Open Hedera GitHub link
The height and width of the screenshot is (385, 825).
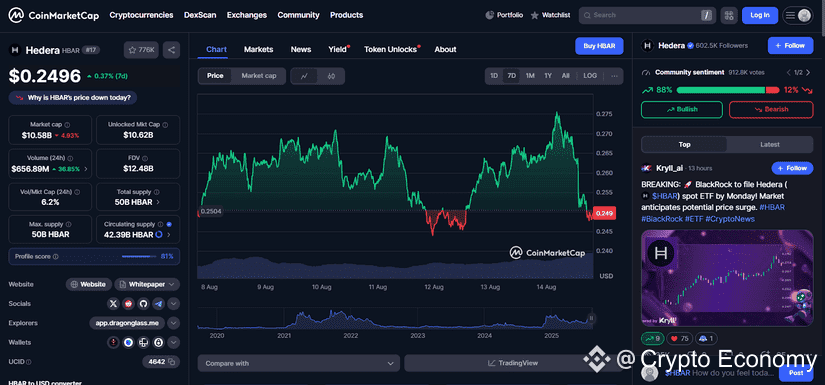143,303
